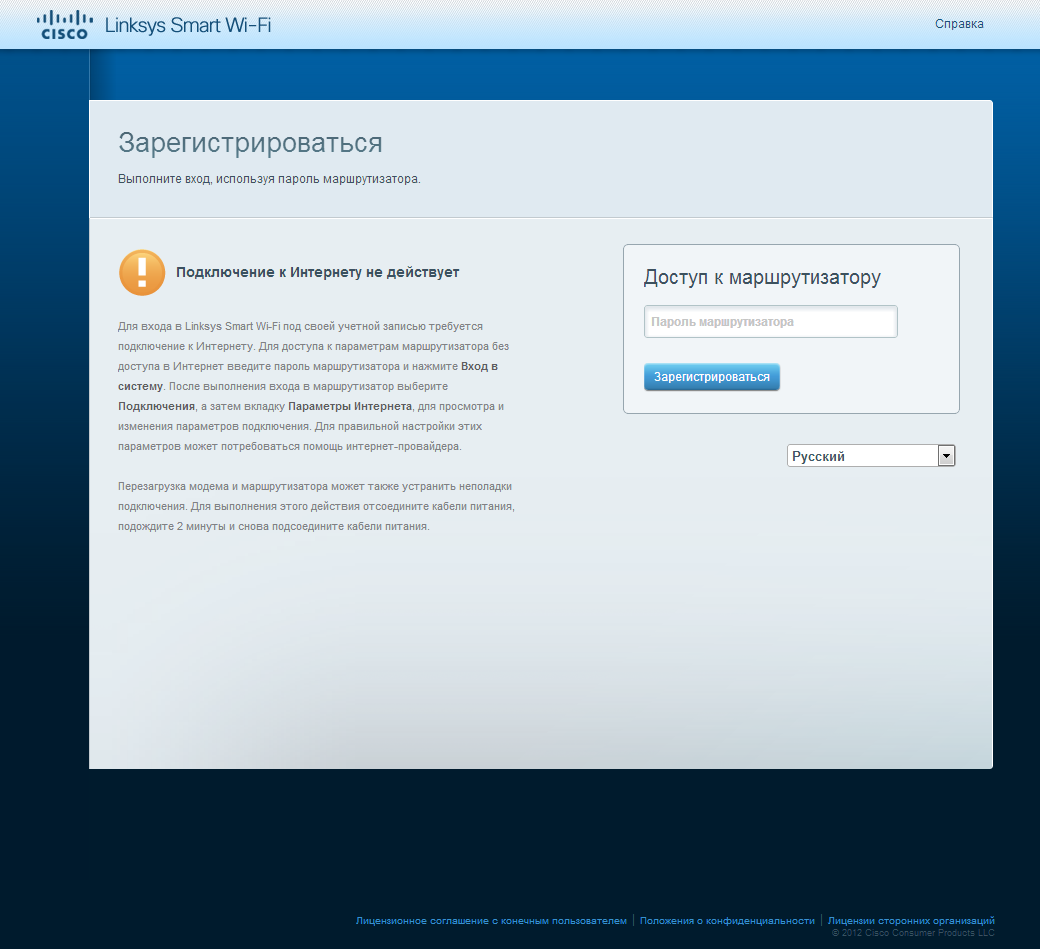Open the Русский language dropdown
Image resolution: width=1040 pixels, height=949 pixels.
pyautogui.click(x=871, y=456)
